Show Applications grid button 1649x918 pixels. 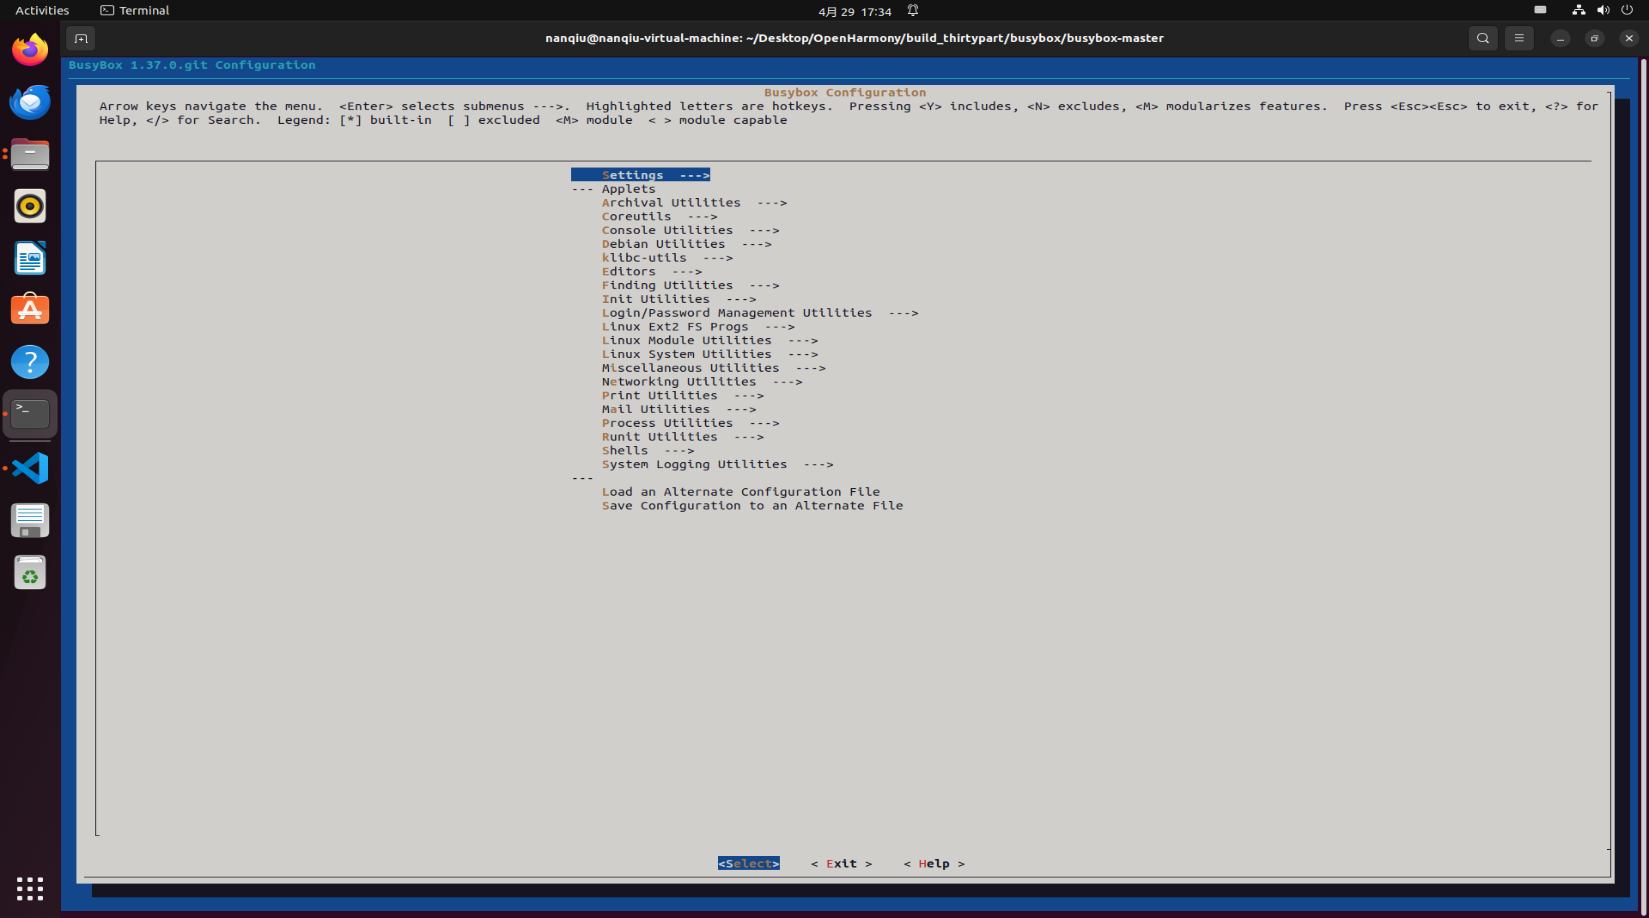pyautogui.click(x=30, y=888)
